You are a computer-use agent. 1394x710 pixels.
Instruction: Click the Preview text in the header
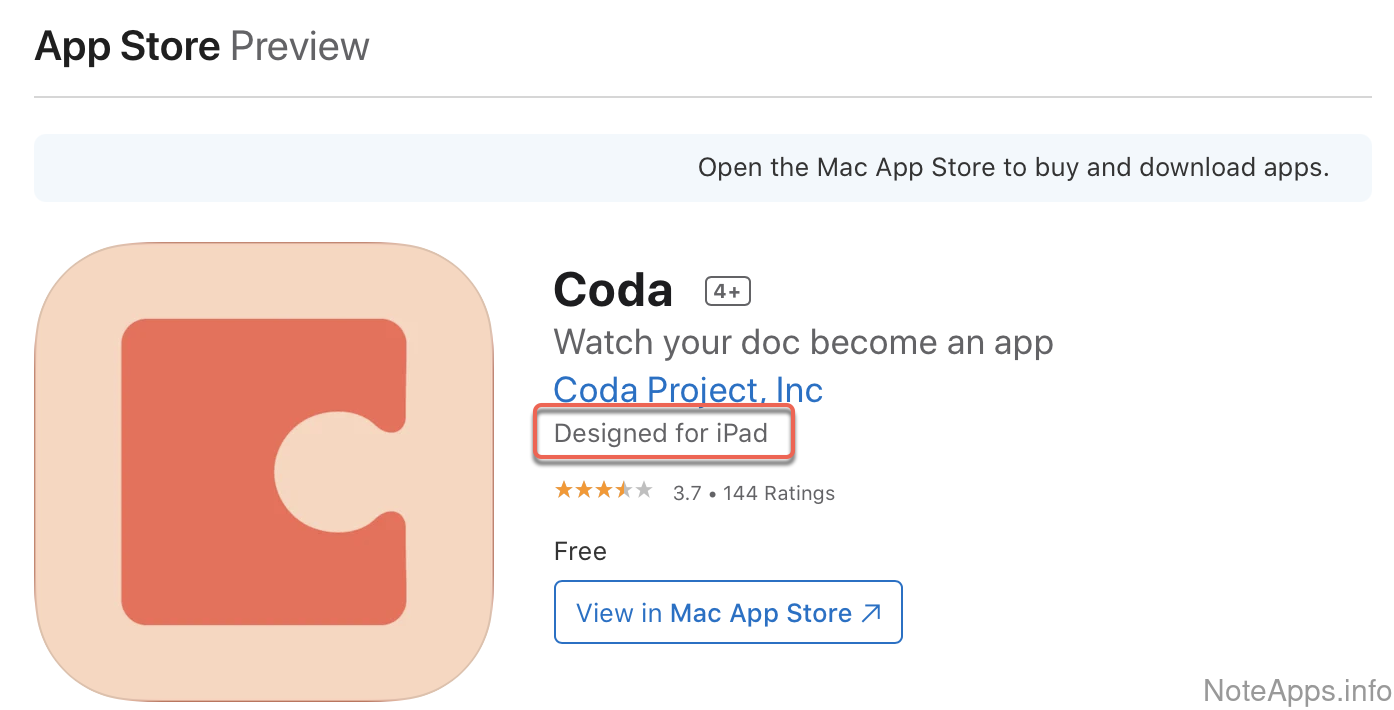tap(300, 47)
